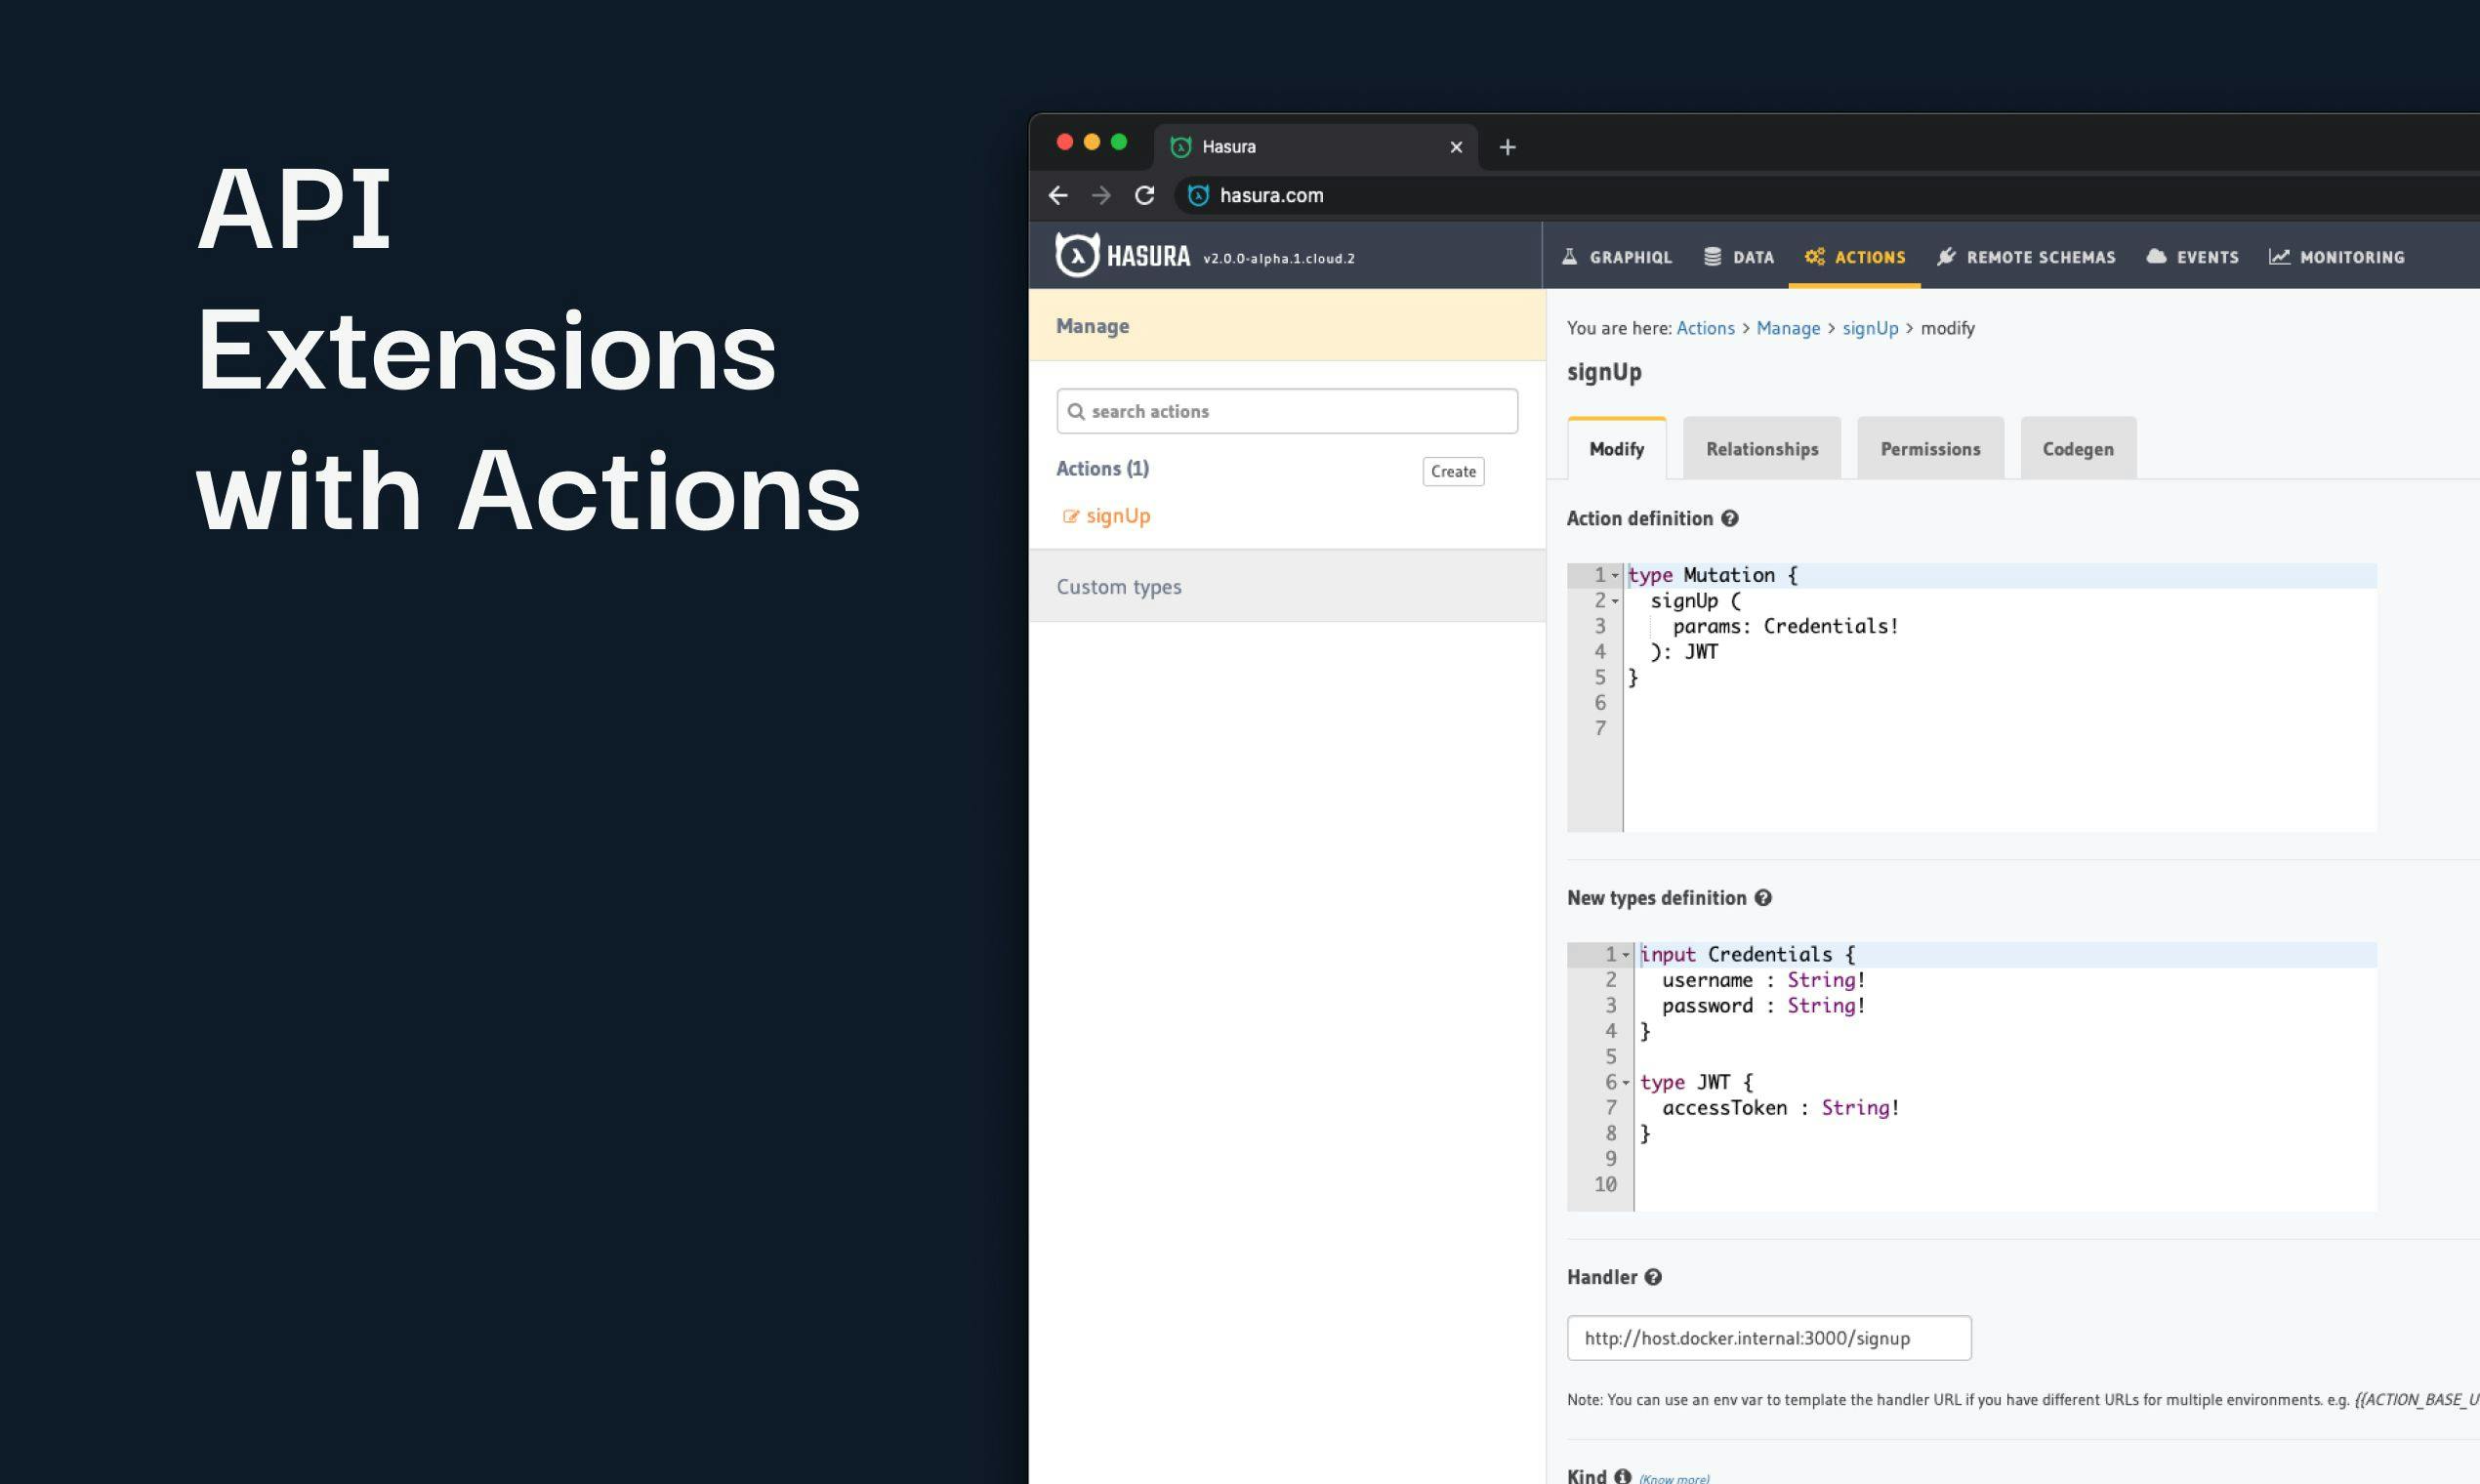Click the help icon next to Handler
The height and width of the screenshot is (1484, 2480).
pyautogui.click(x=1653, y=1277)
